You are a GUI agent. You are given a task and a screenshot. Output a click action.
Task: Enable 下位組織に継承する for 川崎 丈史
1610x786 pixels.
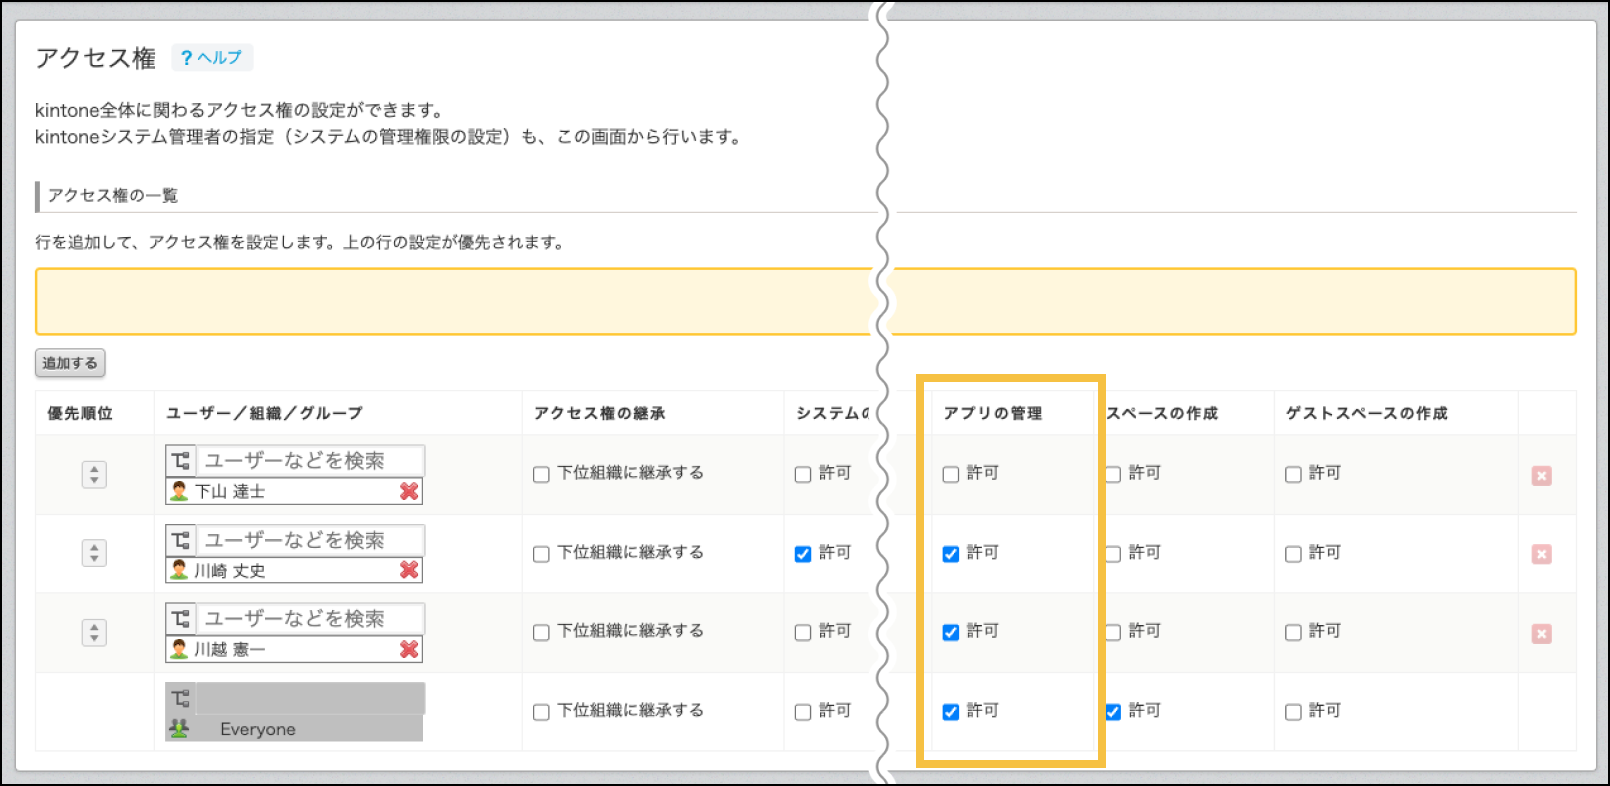coord(541,554)
